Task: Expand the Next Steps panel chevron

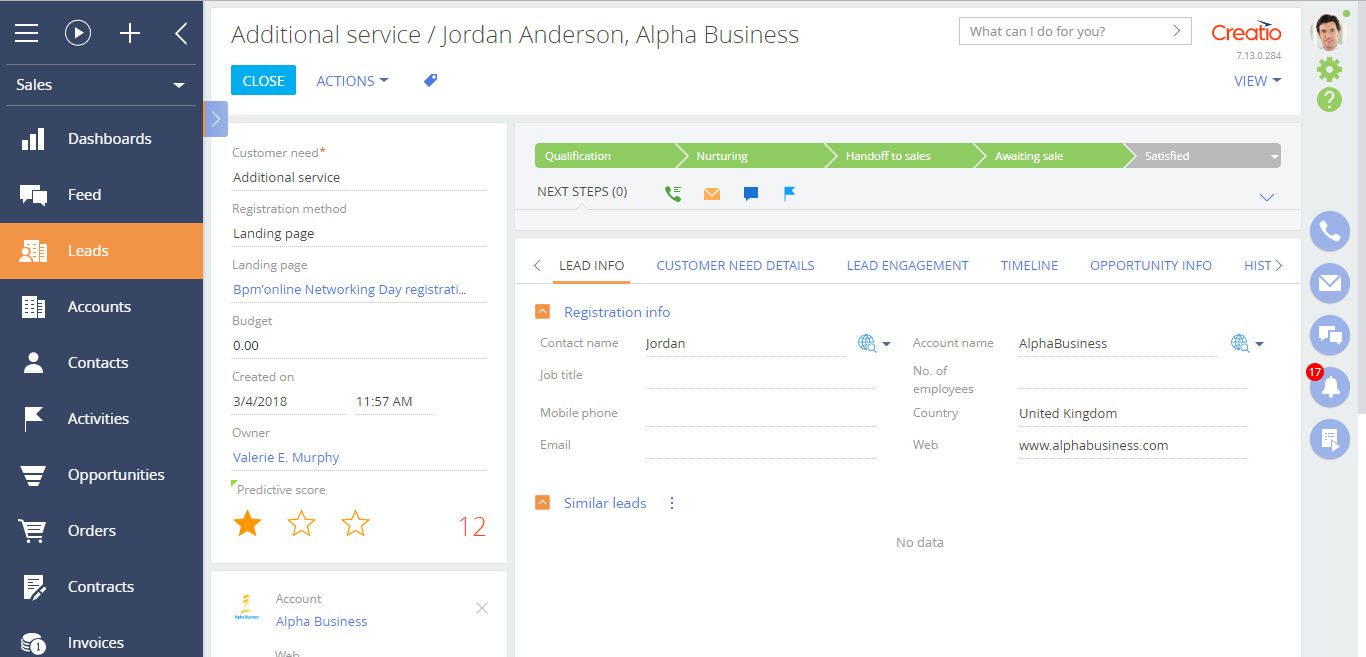Action: click(1267, 197)
